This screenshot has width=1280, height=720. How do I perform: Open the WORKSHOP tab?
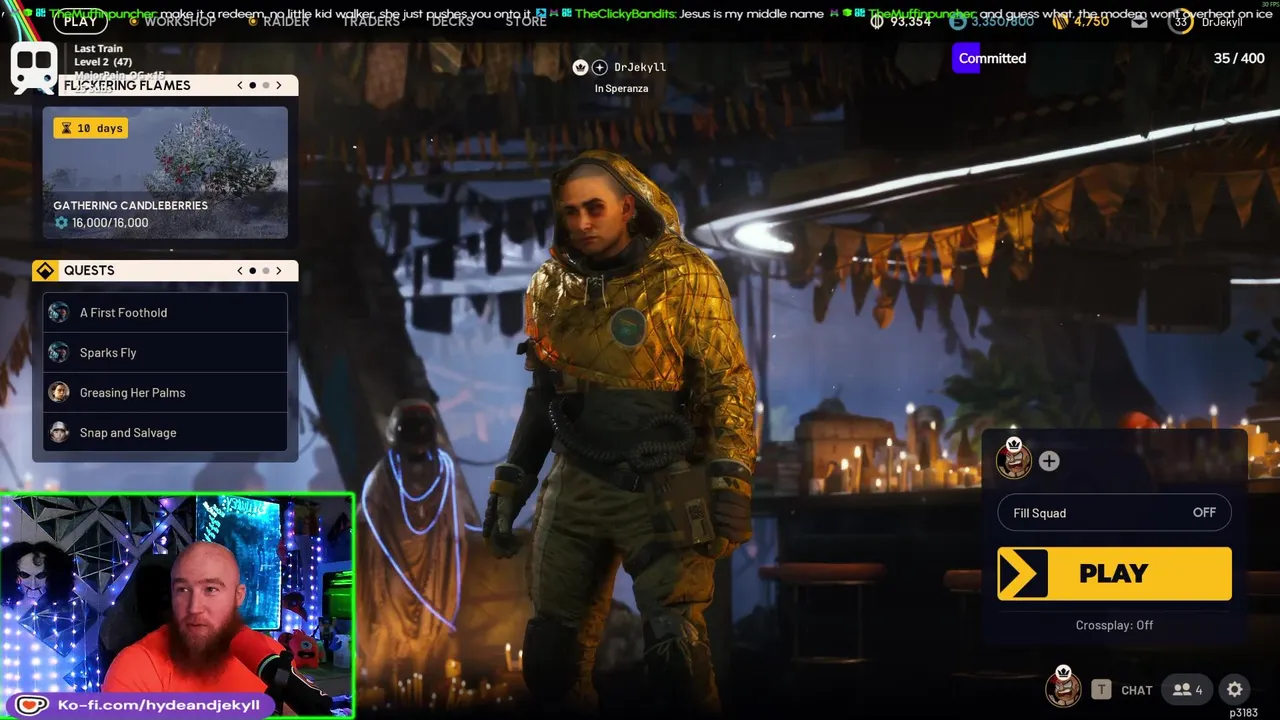pos(180,21)
